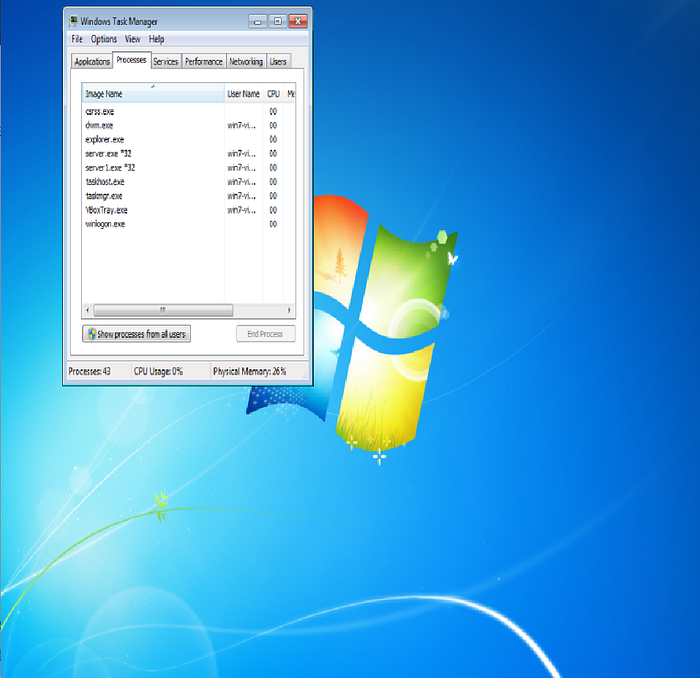Go to the Networking tab

(246, 62)
